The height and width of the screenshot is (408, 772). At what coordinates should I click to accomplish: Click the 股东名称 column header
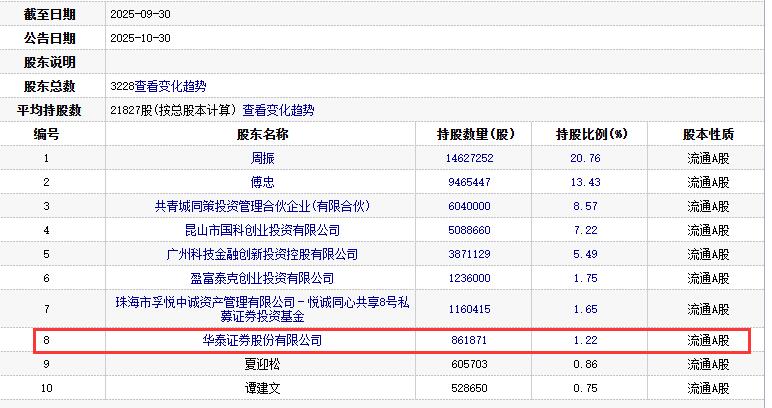click(x=263, y=134)
